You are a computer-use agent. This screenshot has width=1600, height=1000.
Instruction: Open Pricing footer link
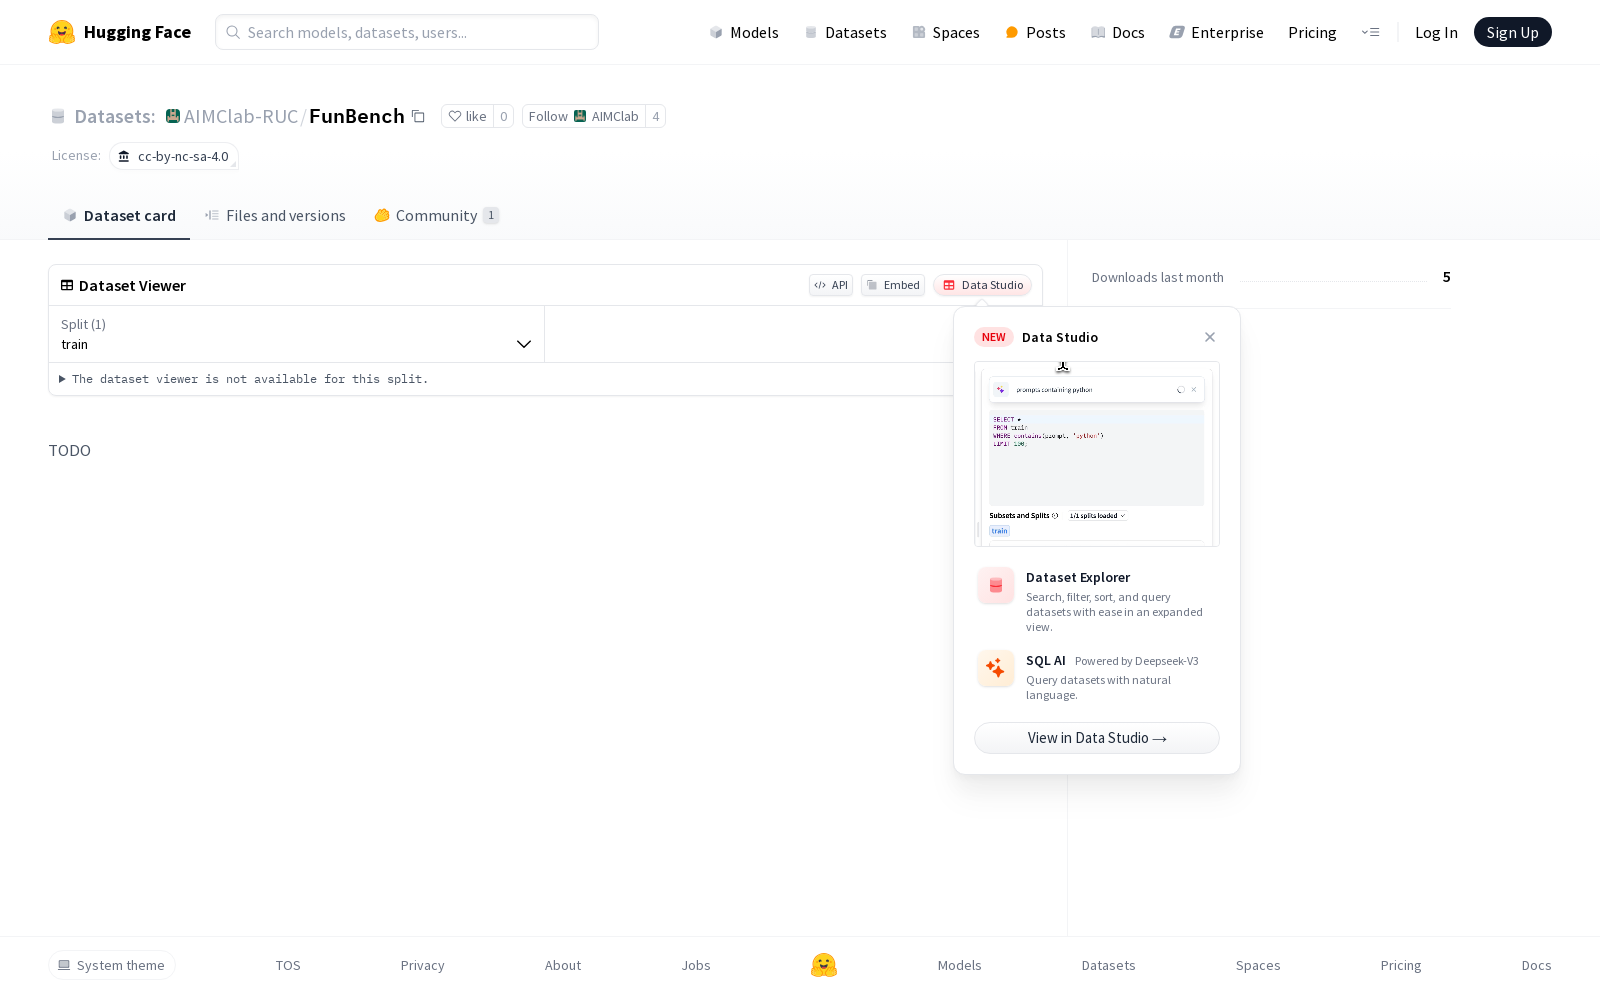(1401, 965)
